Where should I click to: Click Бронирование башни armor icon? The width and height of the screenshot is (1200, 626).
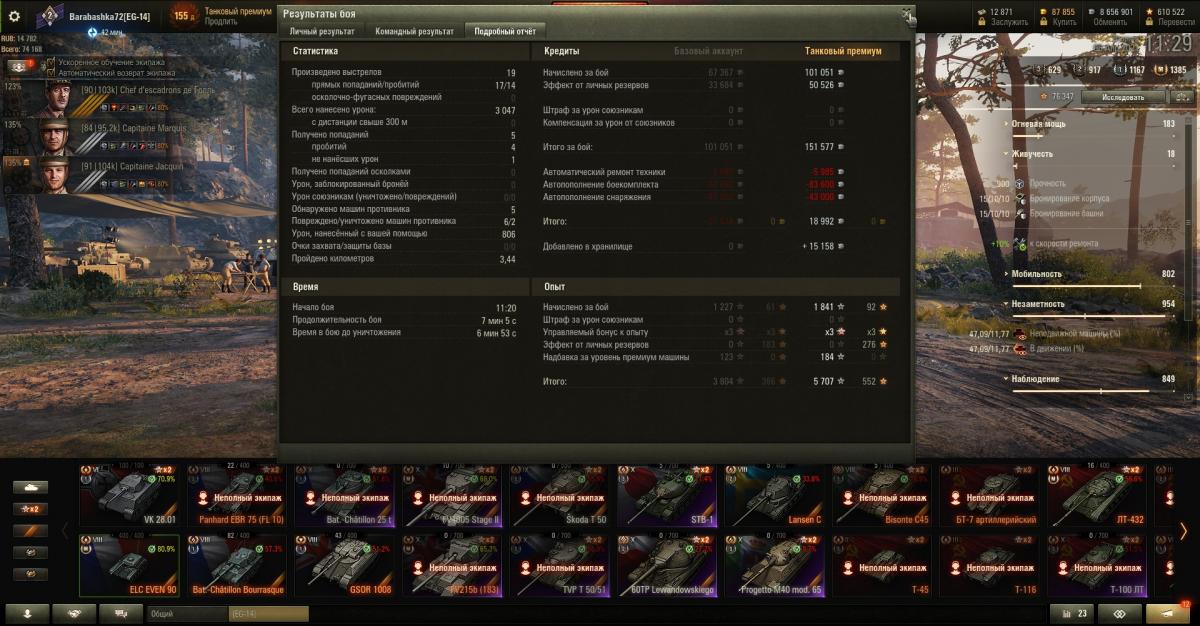pyautogui.click(x=1020, y=213)
